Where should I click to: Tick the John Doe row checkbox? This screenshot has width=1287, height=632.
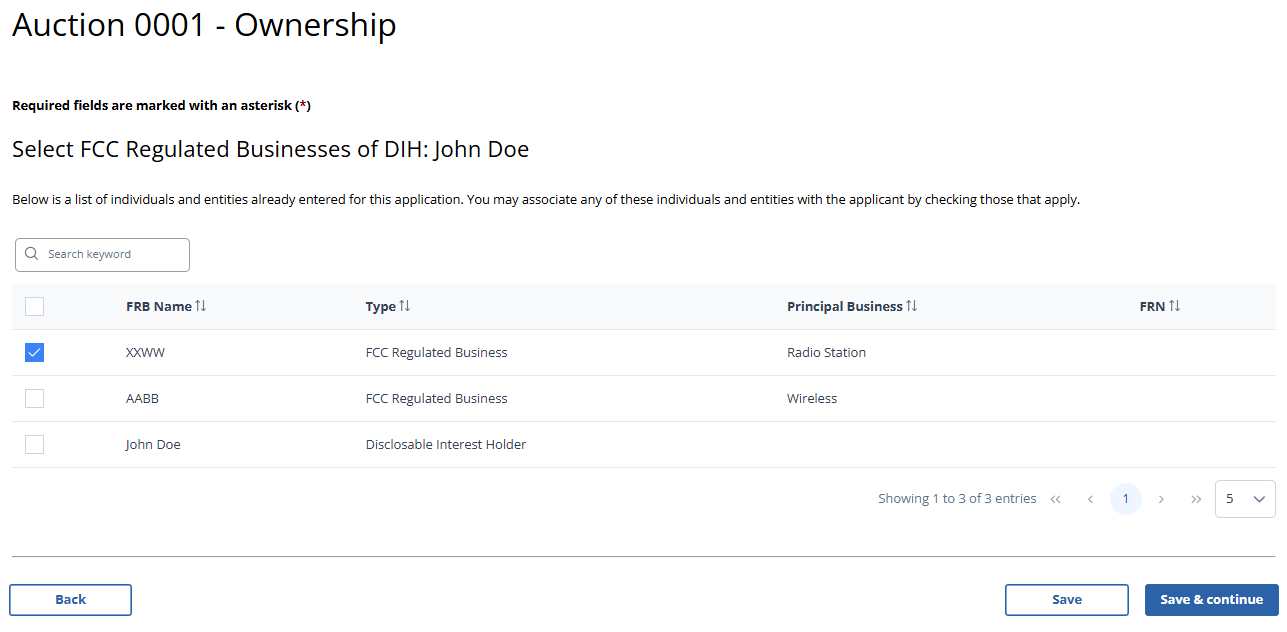[35, 445]
